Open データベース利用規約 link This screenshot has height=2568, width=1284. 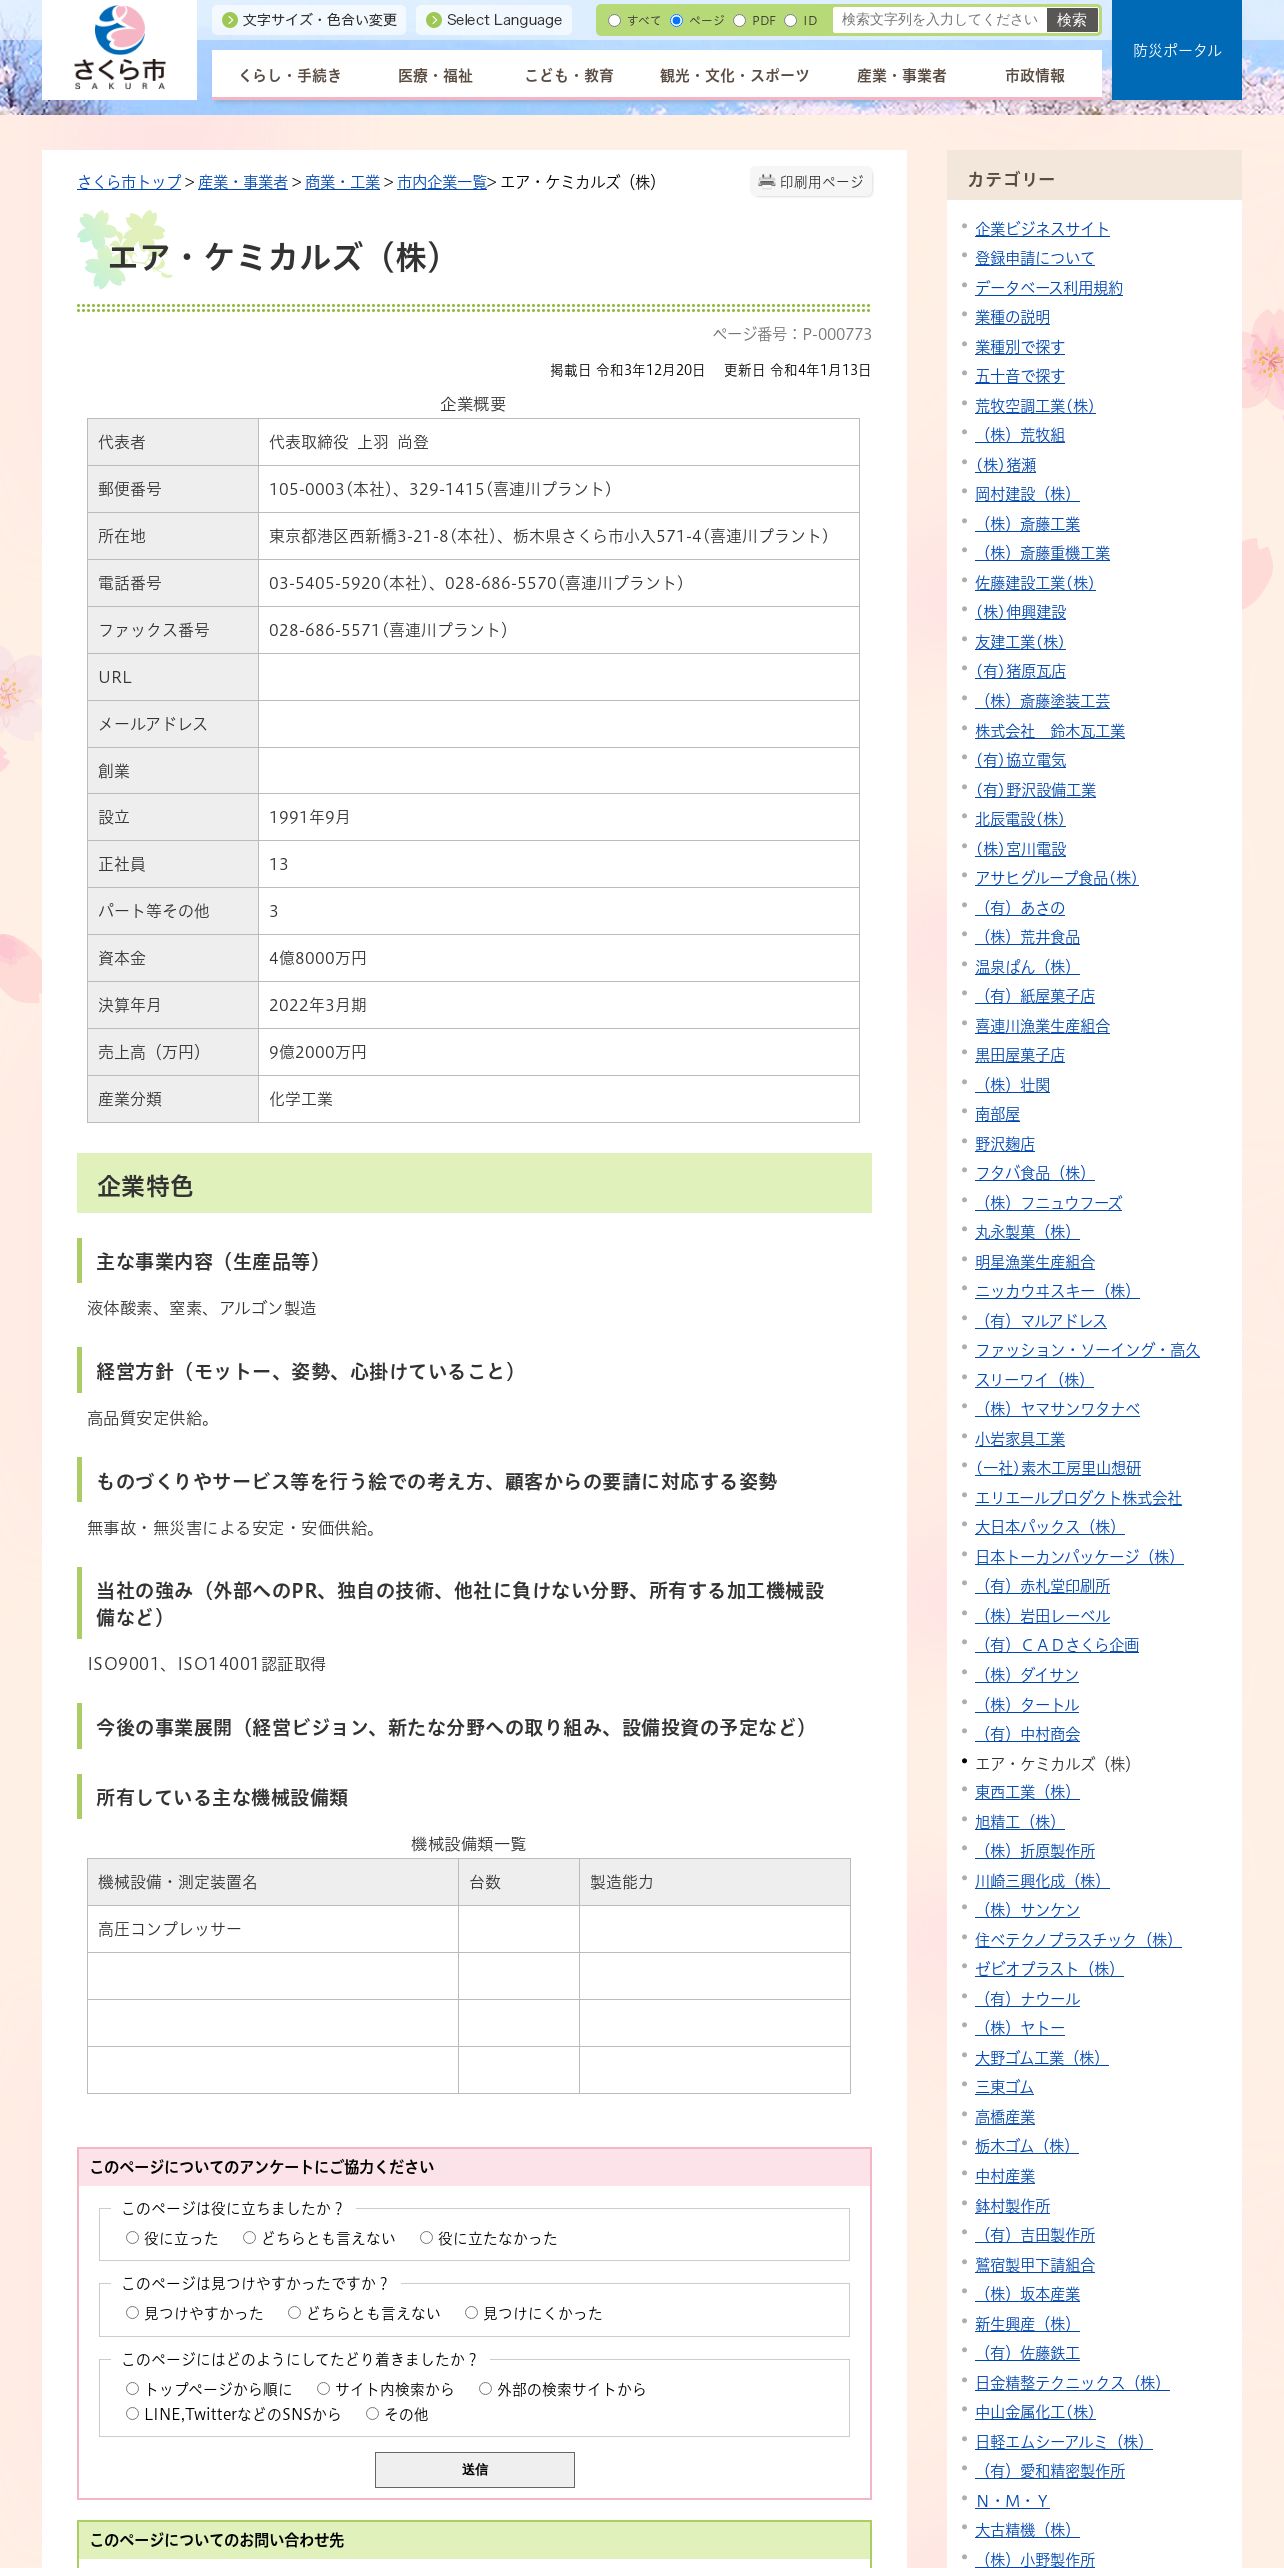[1049, 288]
